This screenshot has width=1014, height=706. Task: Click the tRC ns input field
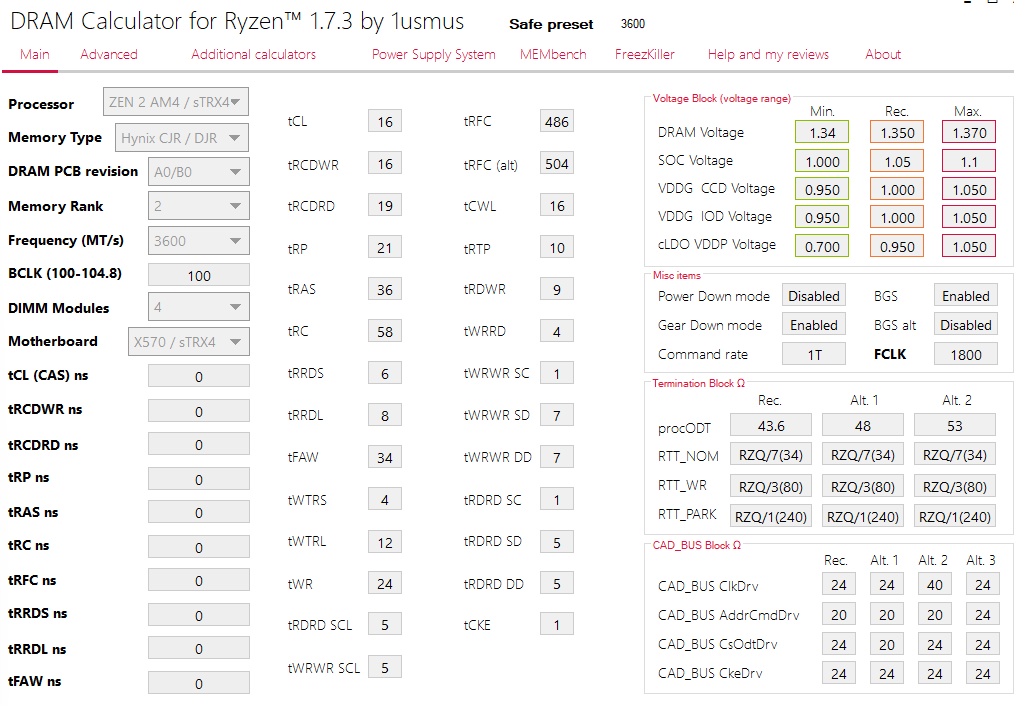[x=199, y=546]
